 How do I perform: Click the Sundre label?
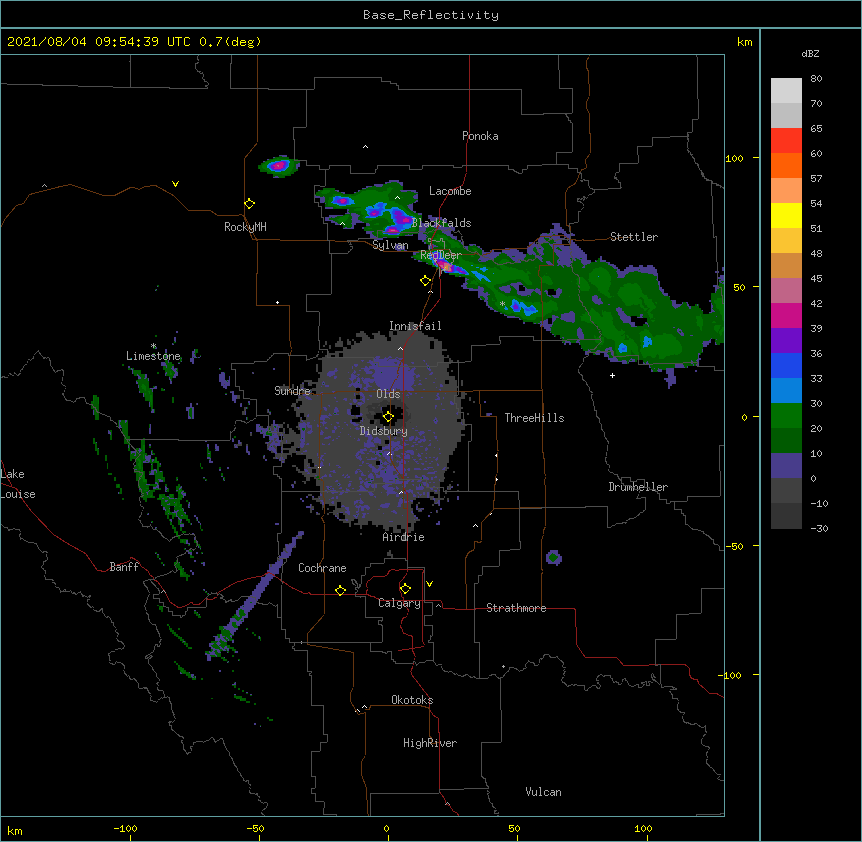point(292,391)
